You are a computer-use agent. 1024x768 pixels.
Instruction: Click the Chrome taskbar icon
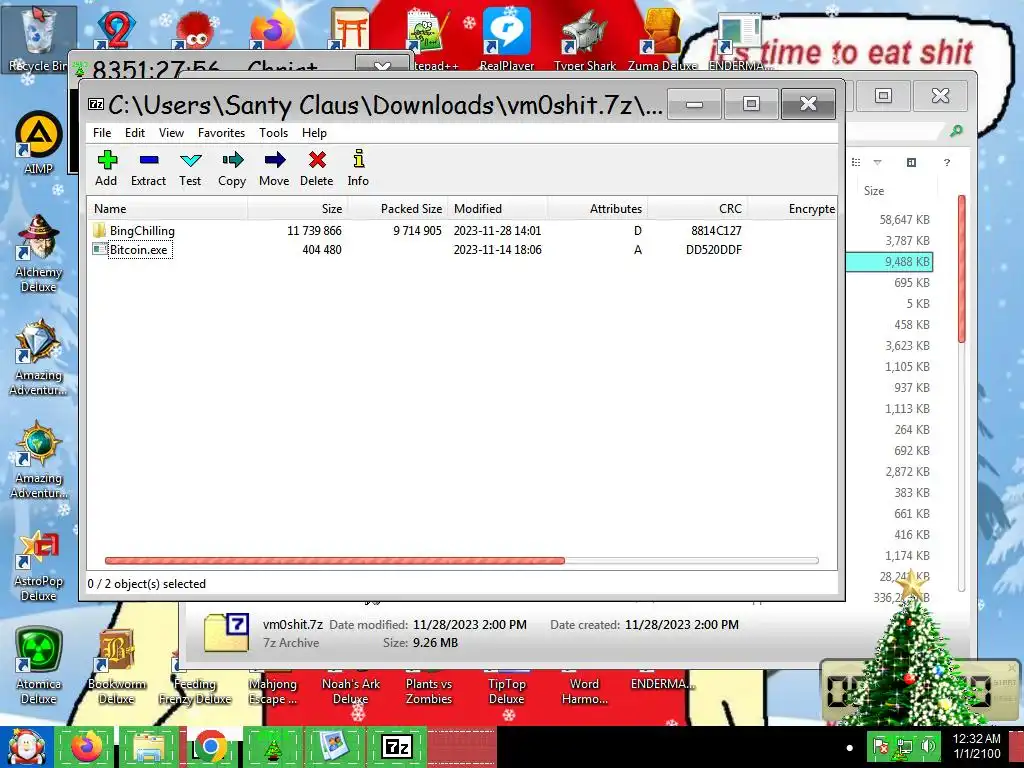coord(210,747)
